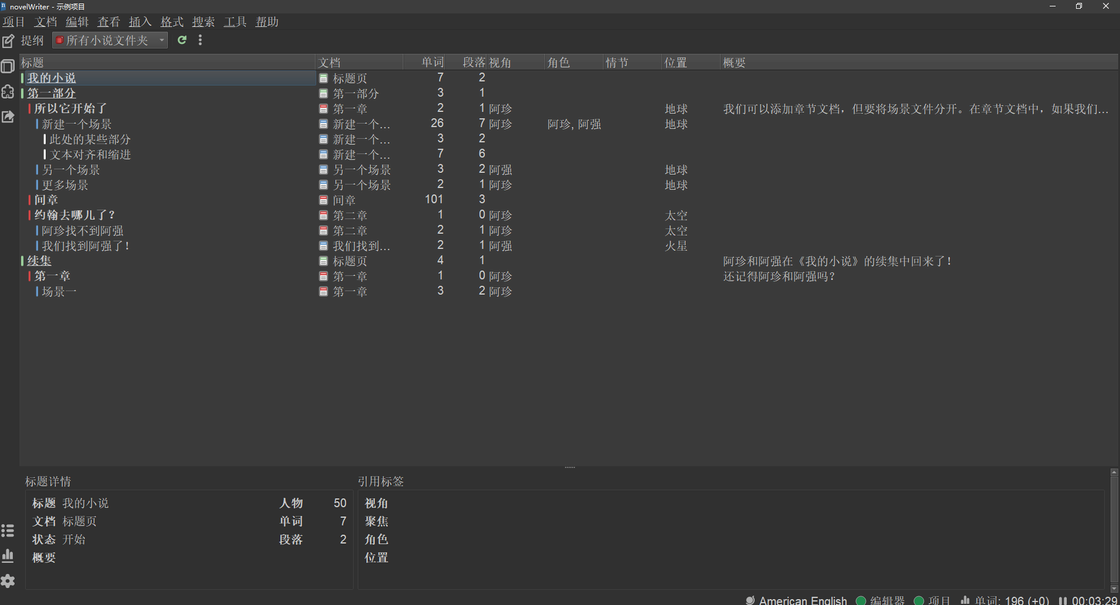Open the 查看 menu
This screenshot has width=1120, height=605.
109,22
